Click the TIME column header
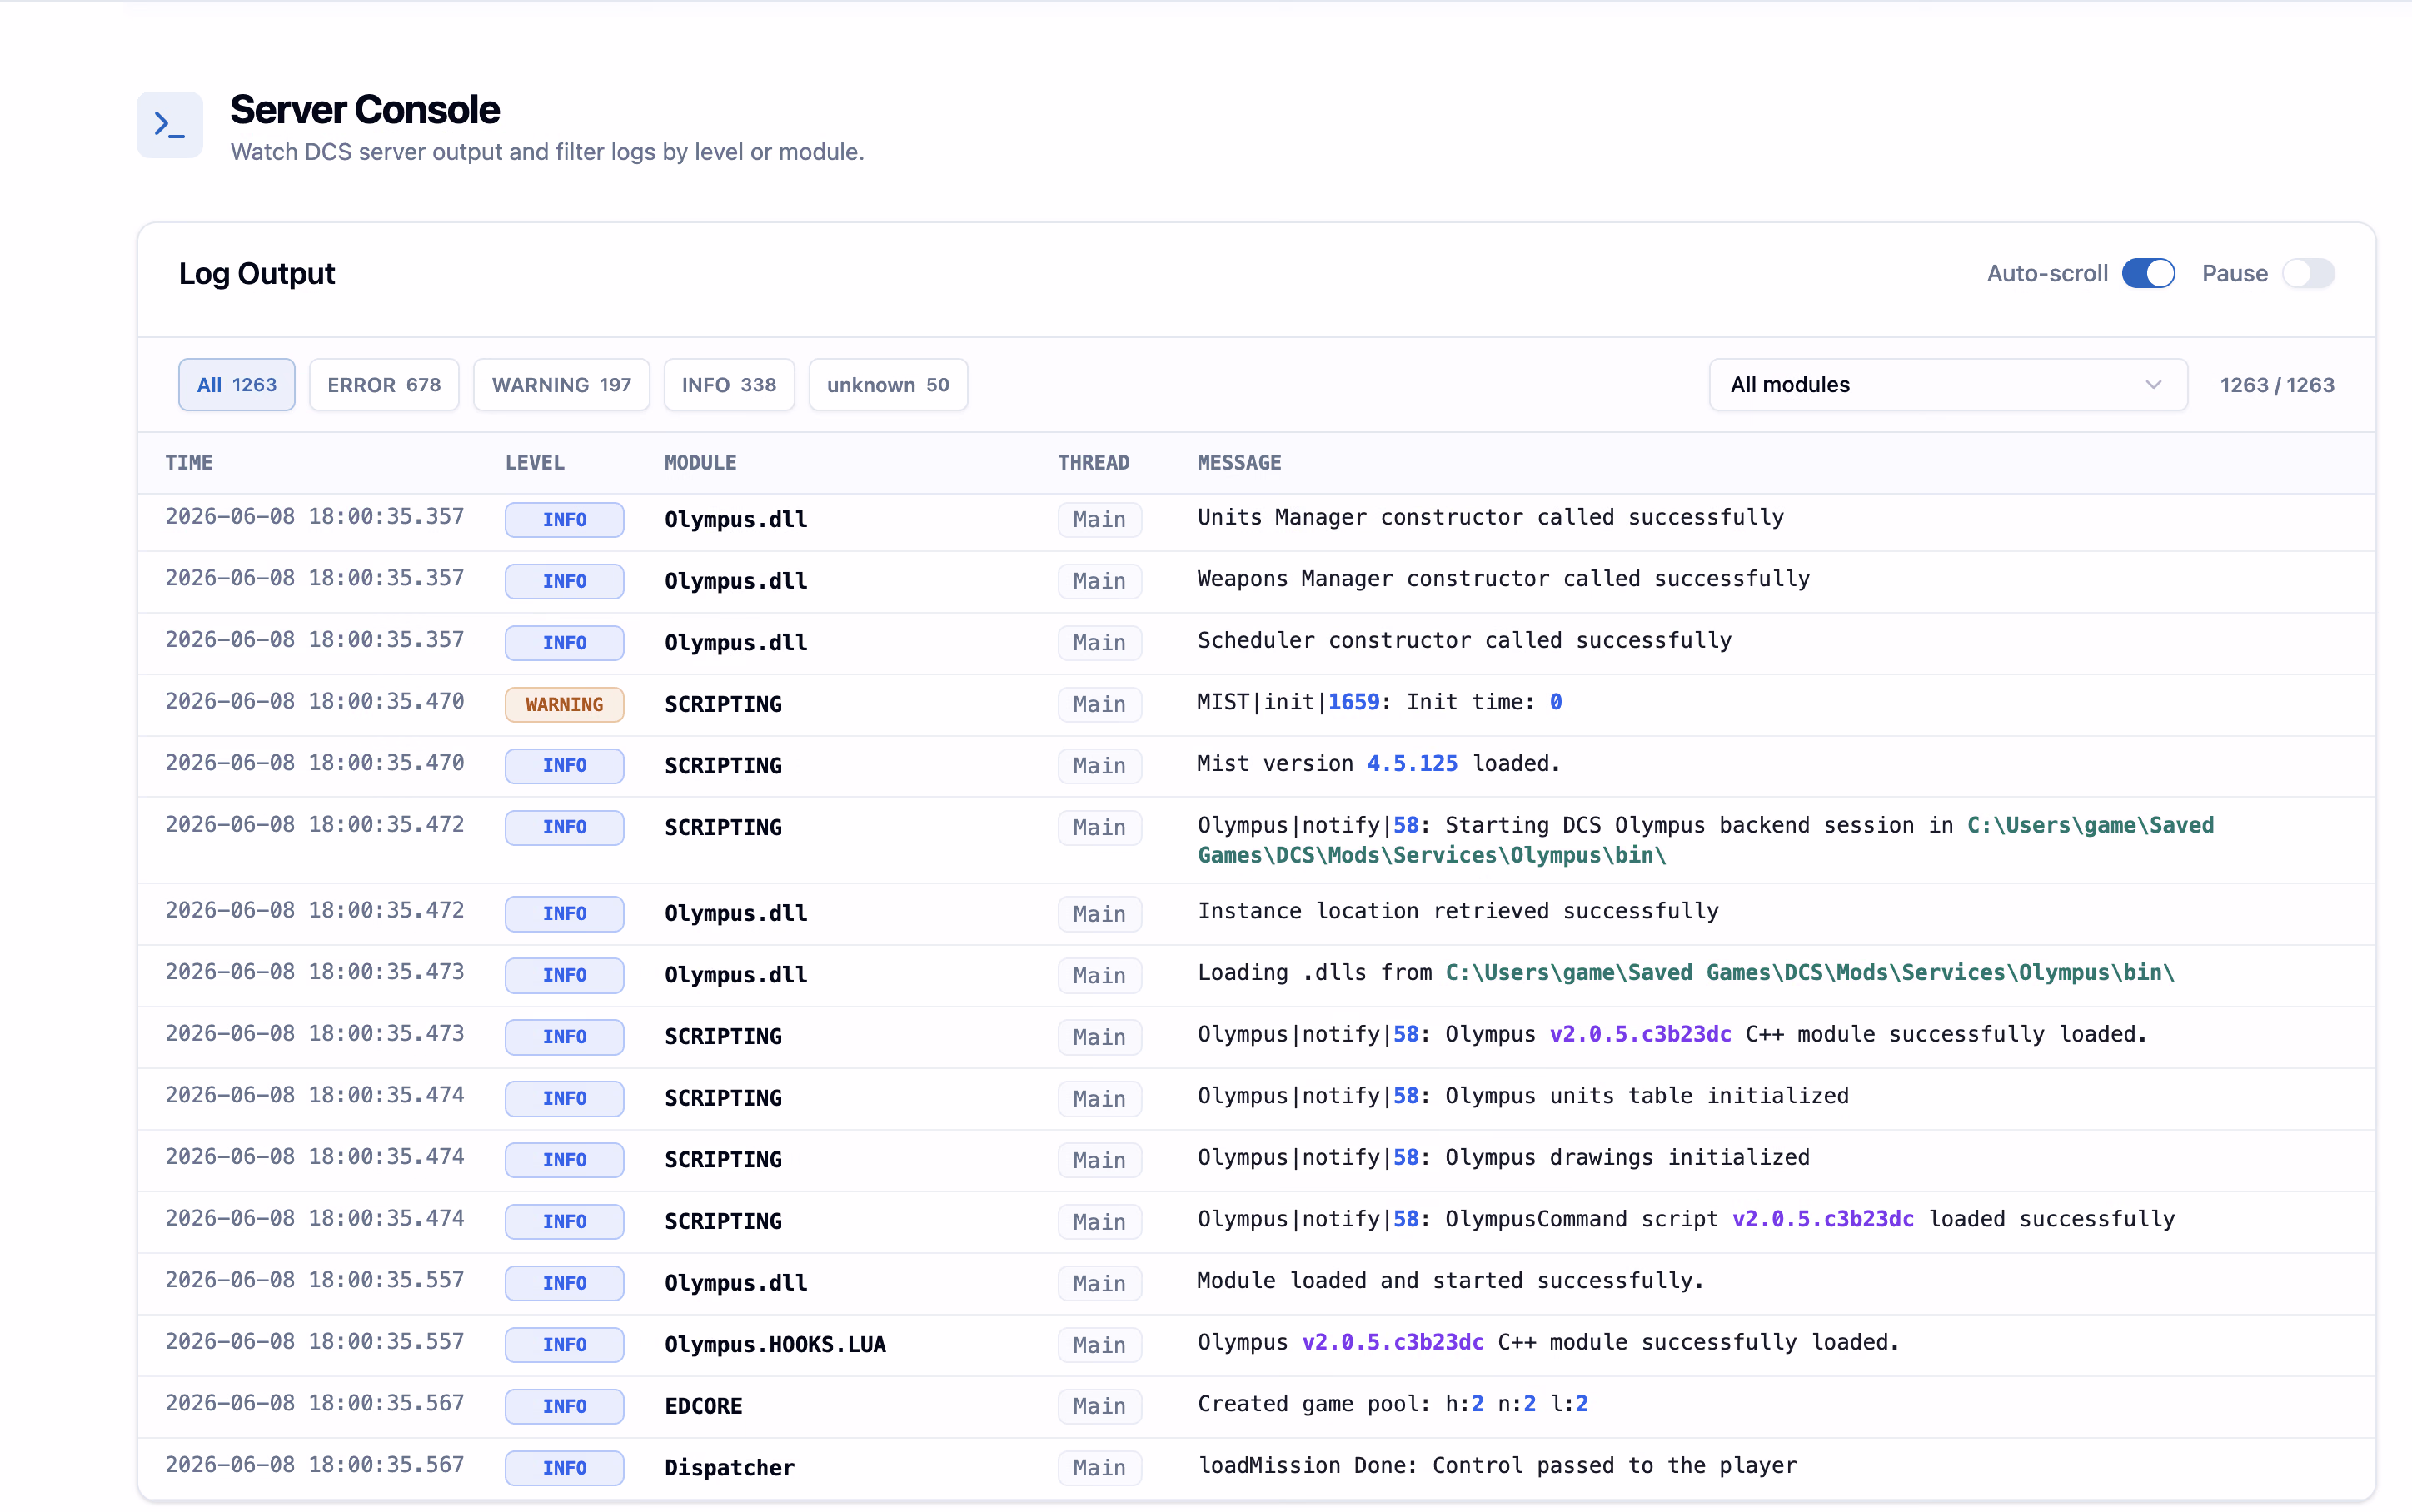 (x=189, y=463)
